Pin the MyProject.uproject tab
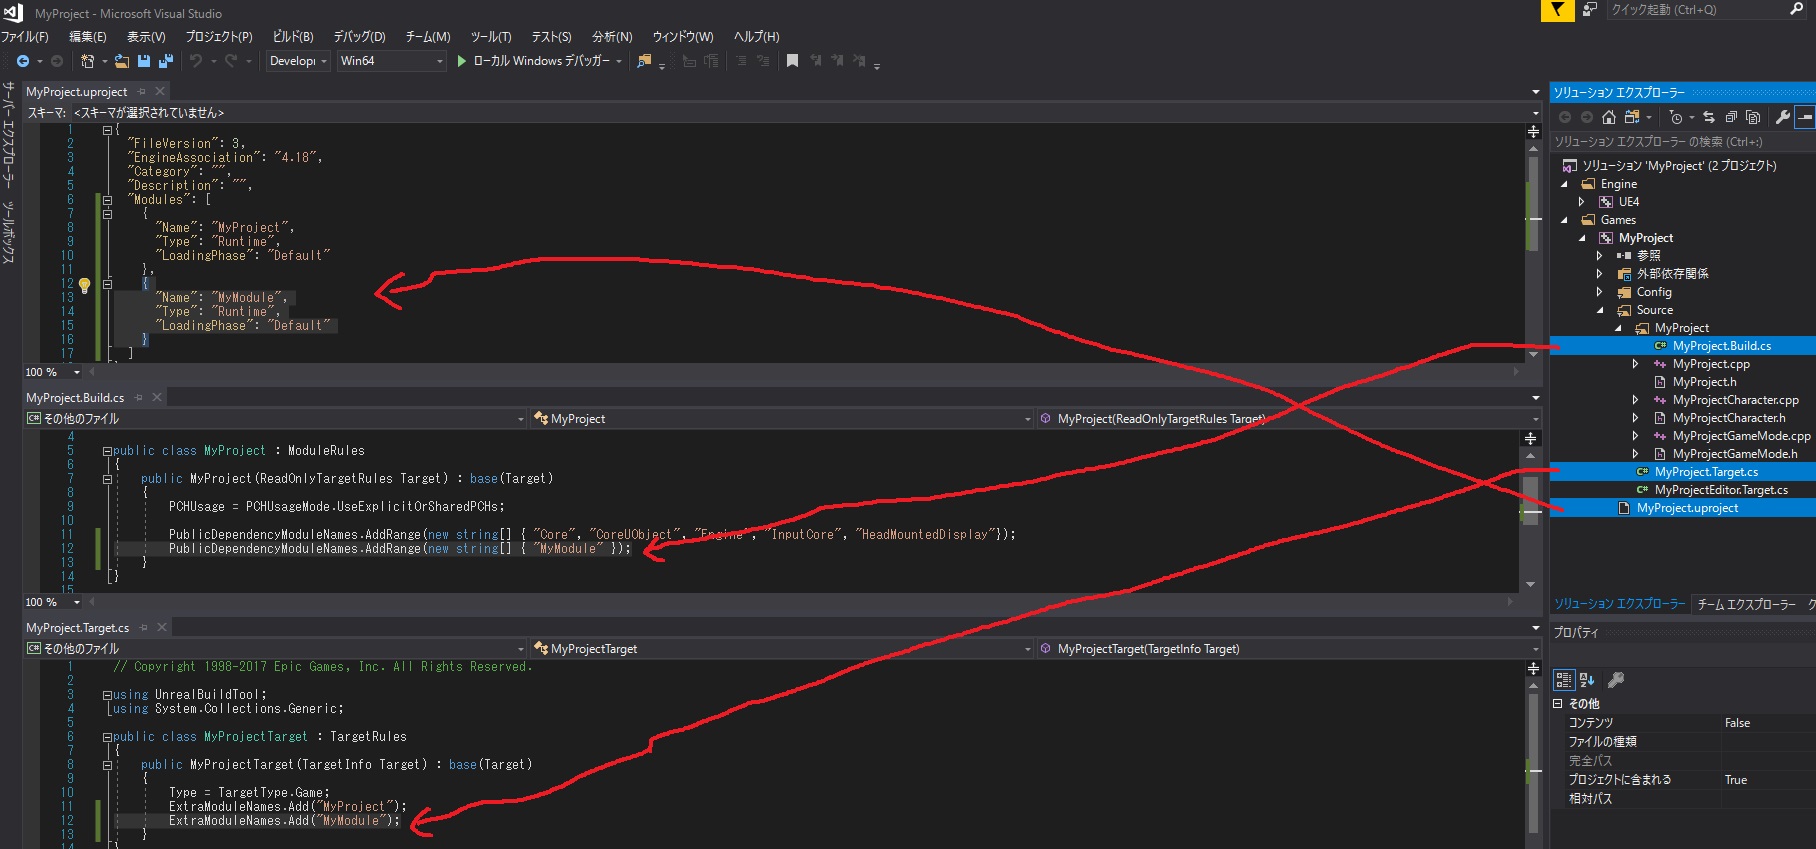The width and height of the screenshot is (1816, 849). pos(142,91)
